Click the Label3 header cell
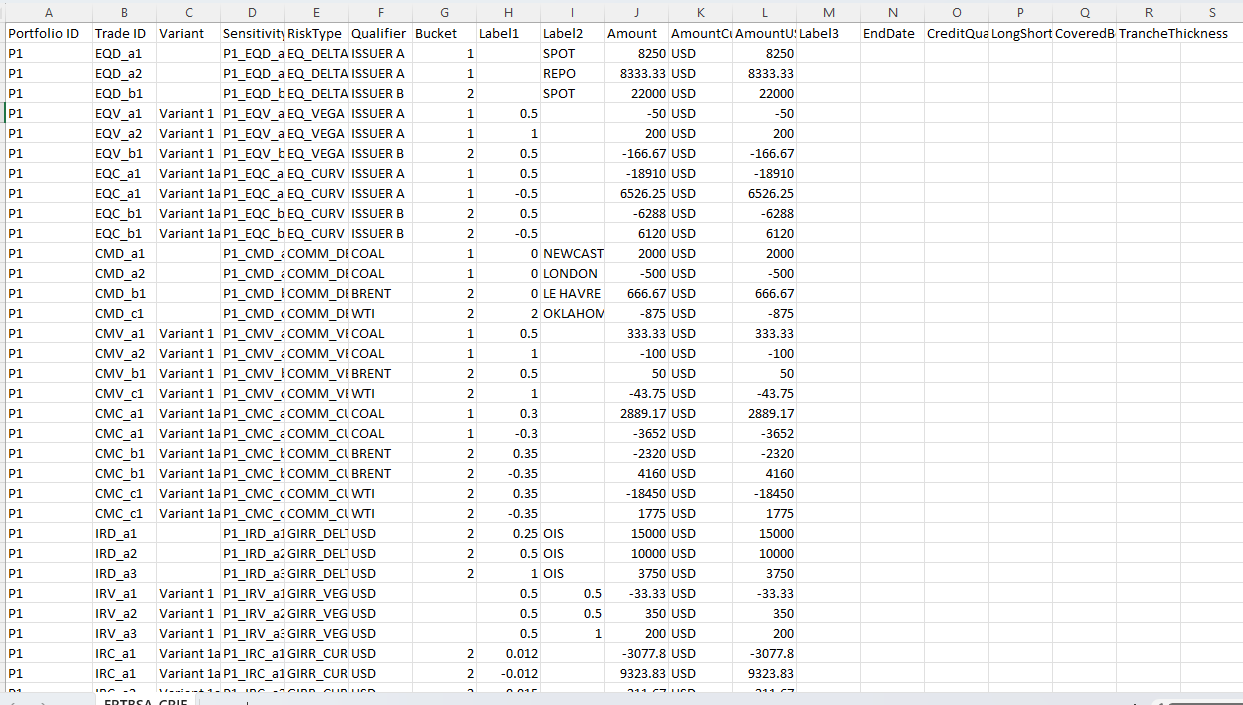 pyautogui.click(x=820, y=33)
